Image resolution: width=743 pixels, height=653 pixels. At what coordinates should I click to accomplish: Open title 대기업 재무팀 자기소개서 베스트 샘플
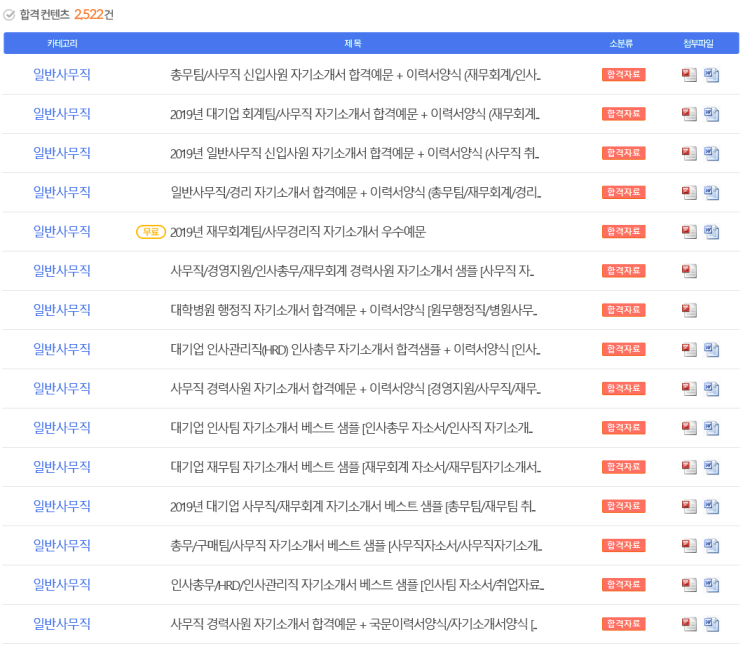355,467
